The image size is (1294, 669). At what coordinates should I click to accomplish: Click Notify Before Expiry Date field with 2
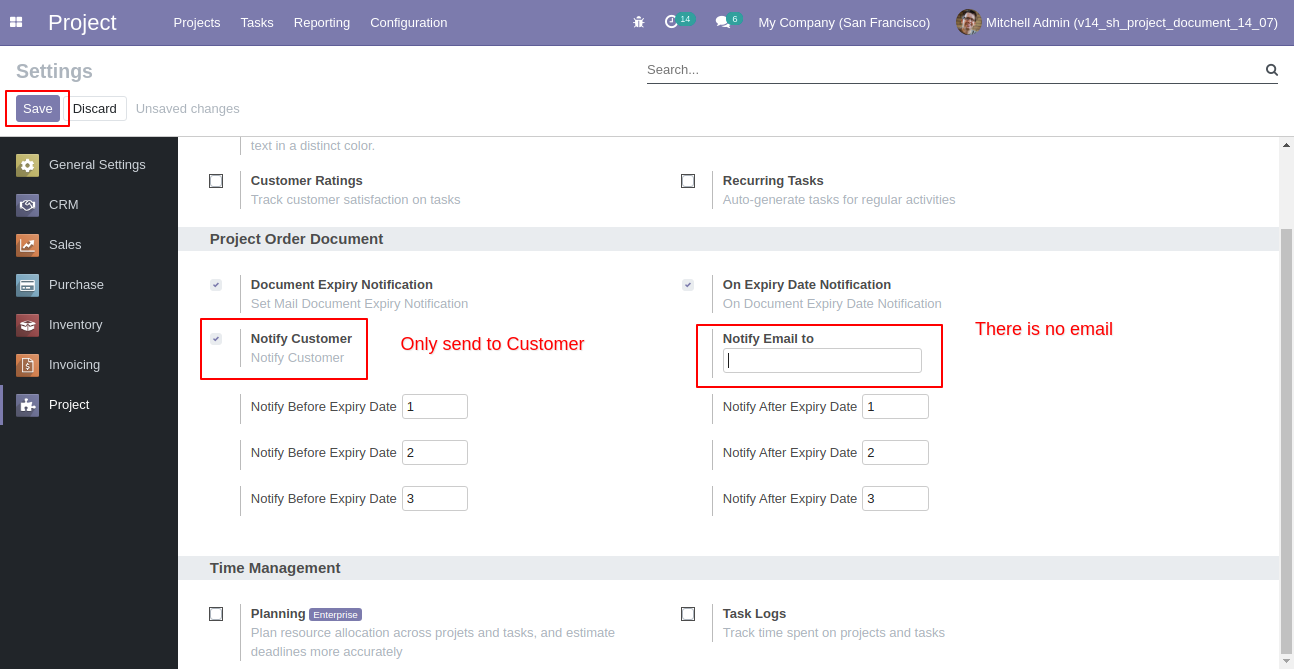pyautogui.click(x=435, y=453)
